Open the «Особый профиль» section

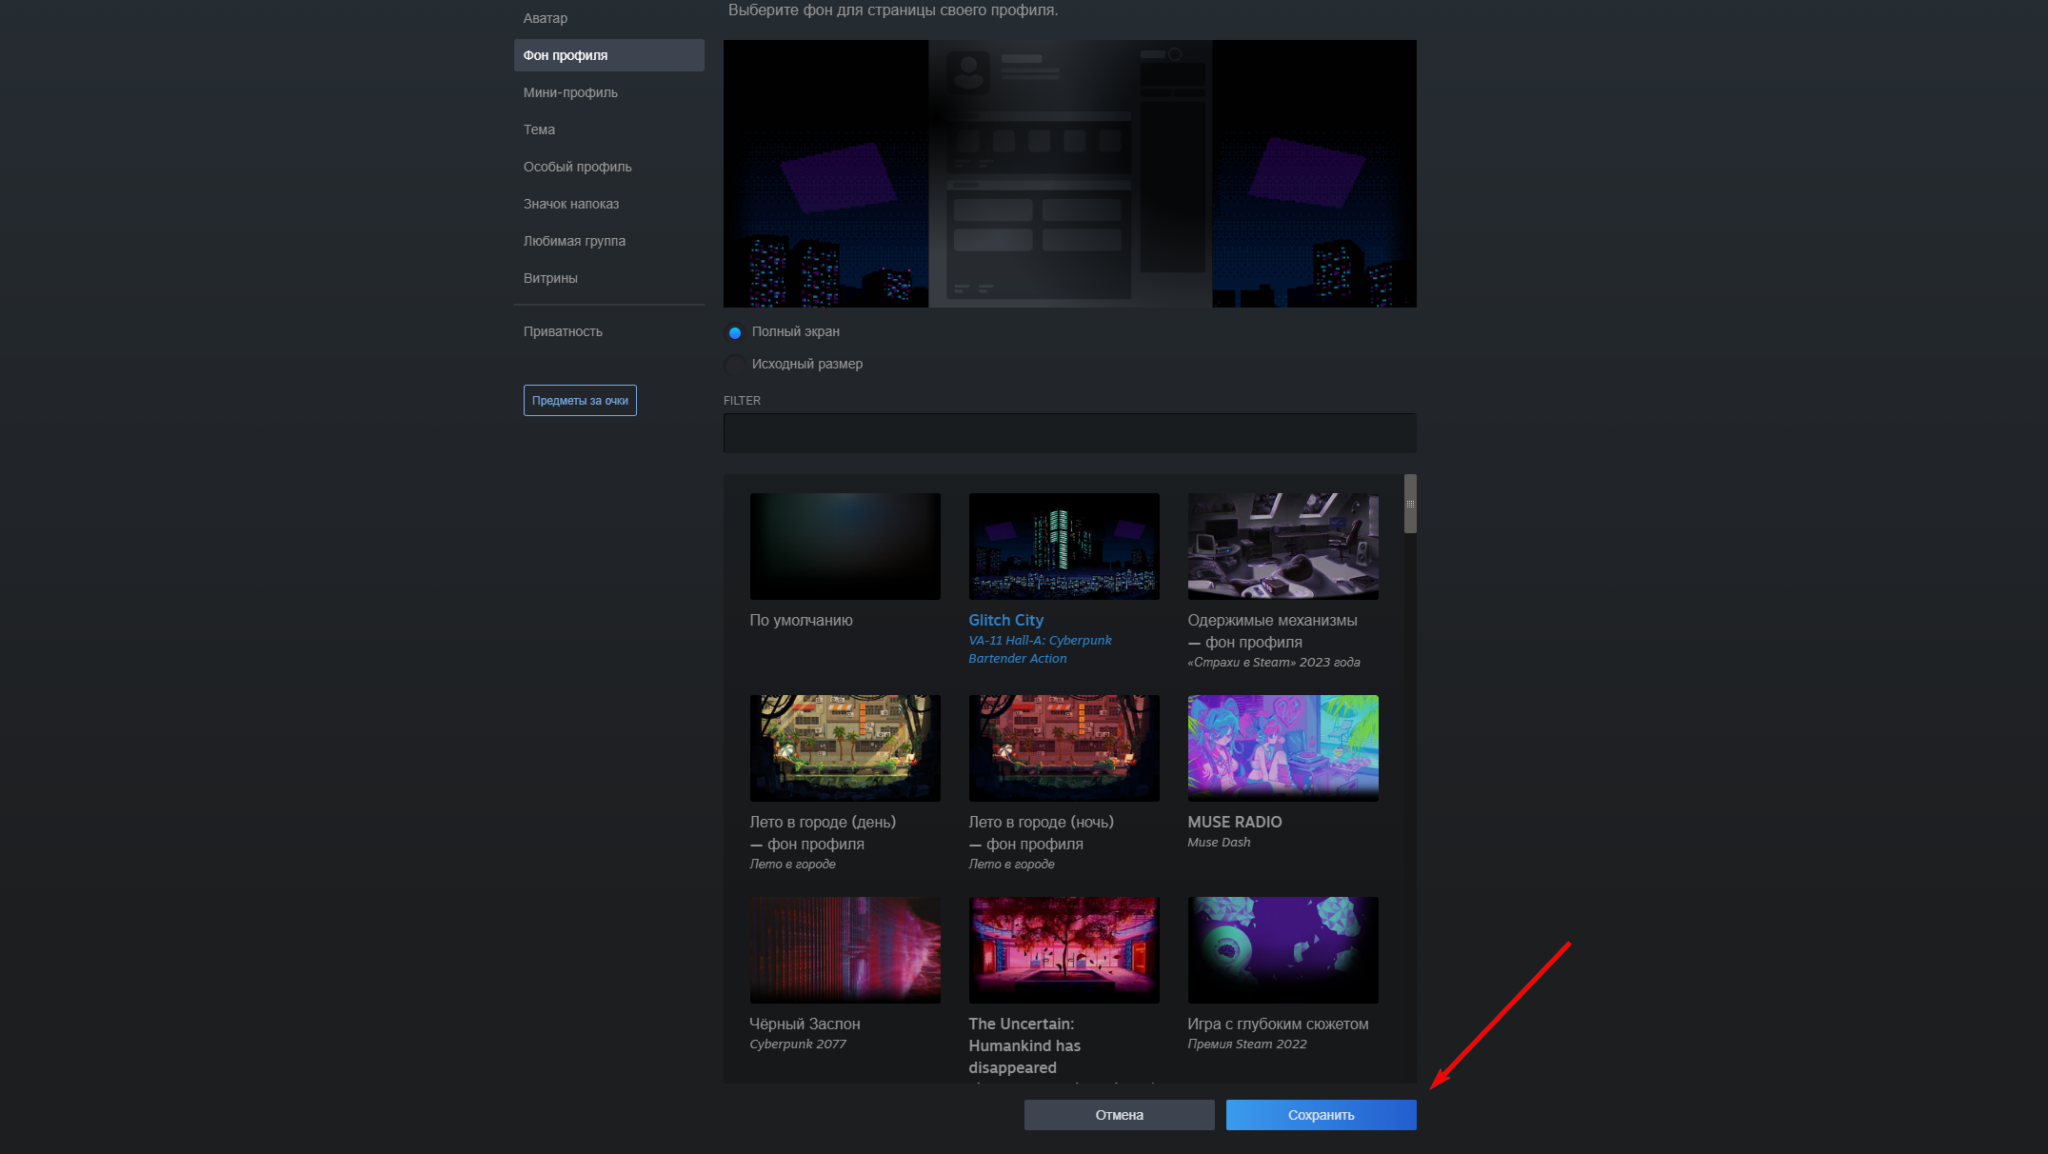click(x=577, y=166)
